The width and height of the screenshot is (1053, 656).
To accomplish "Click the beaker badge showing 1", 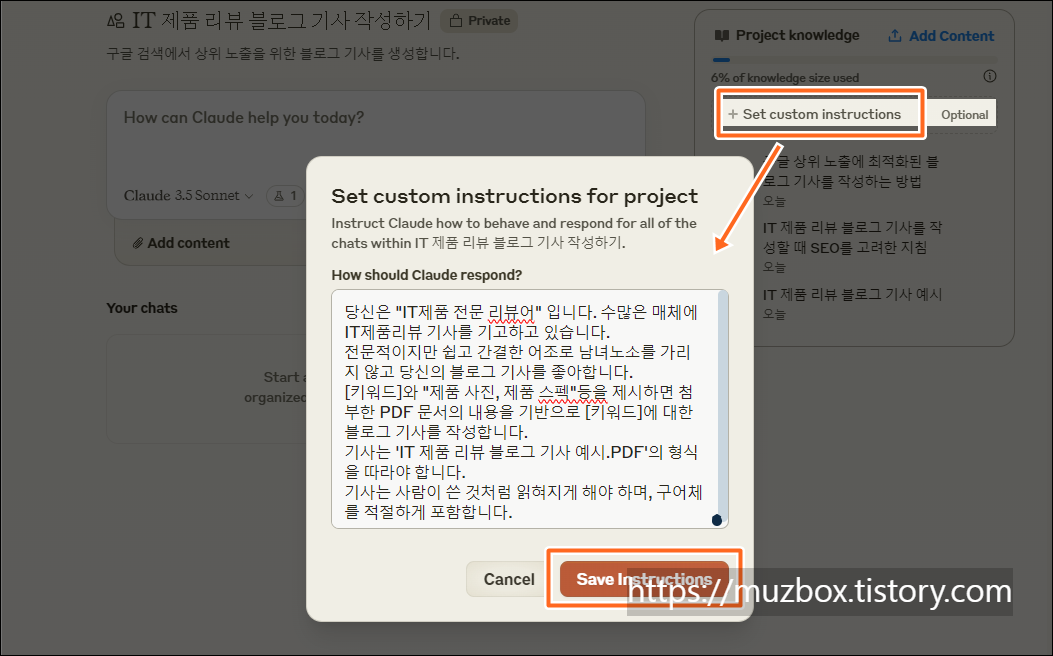I will tap(285, 195).
